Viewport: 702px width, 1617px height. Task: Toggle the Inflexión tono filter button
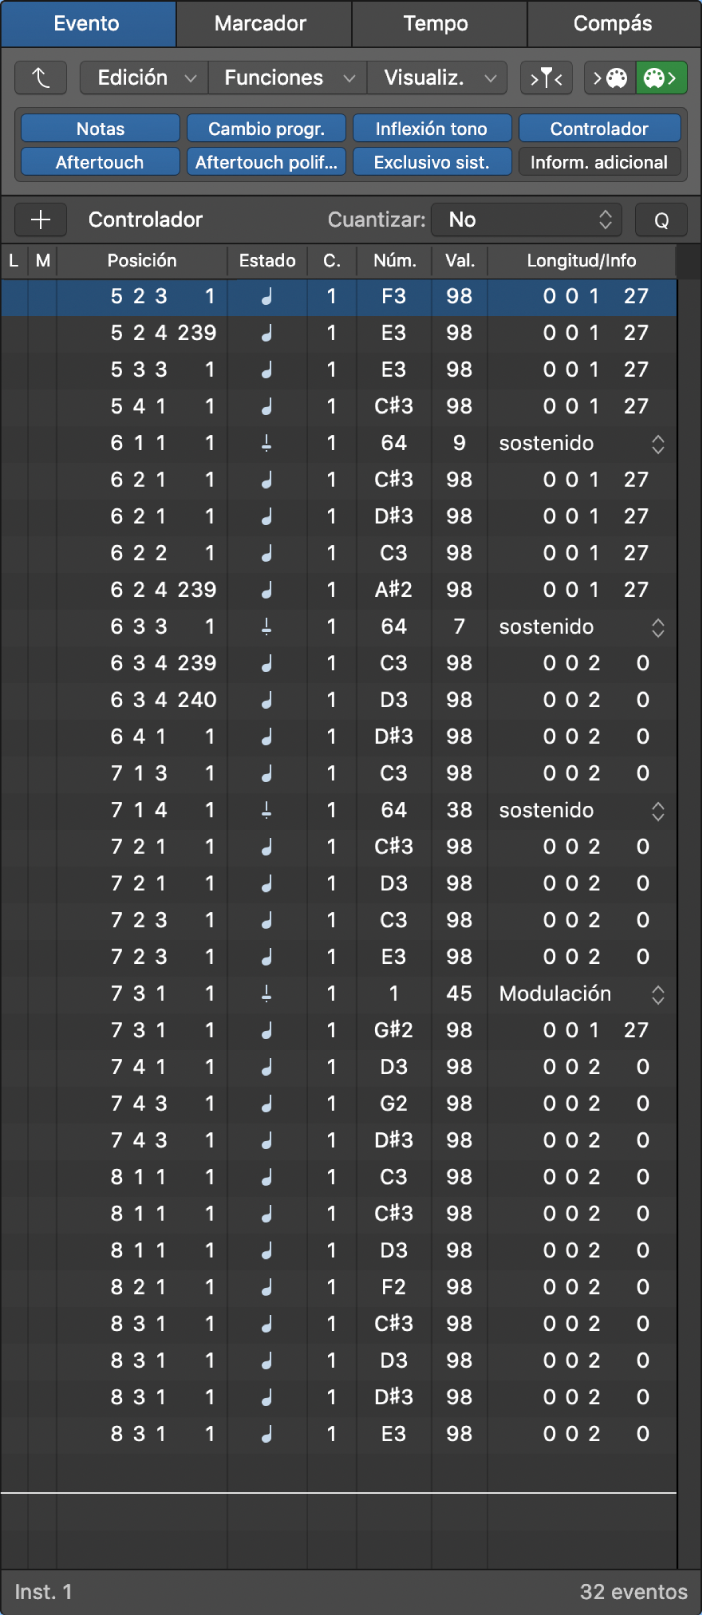431,128
